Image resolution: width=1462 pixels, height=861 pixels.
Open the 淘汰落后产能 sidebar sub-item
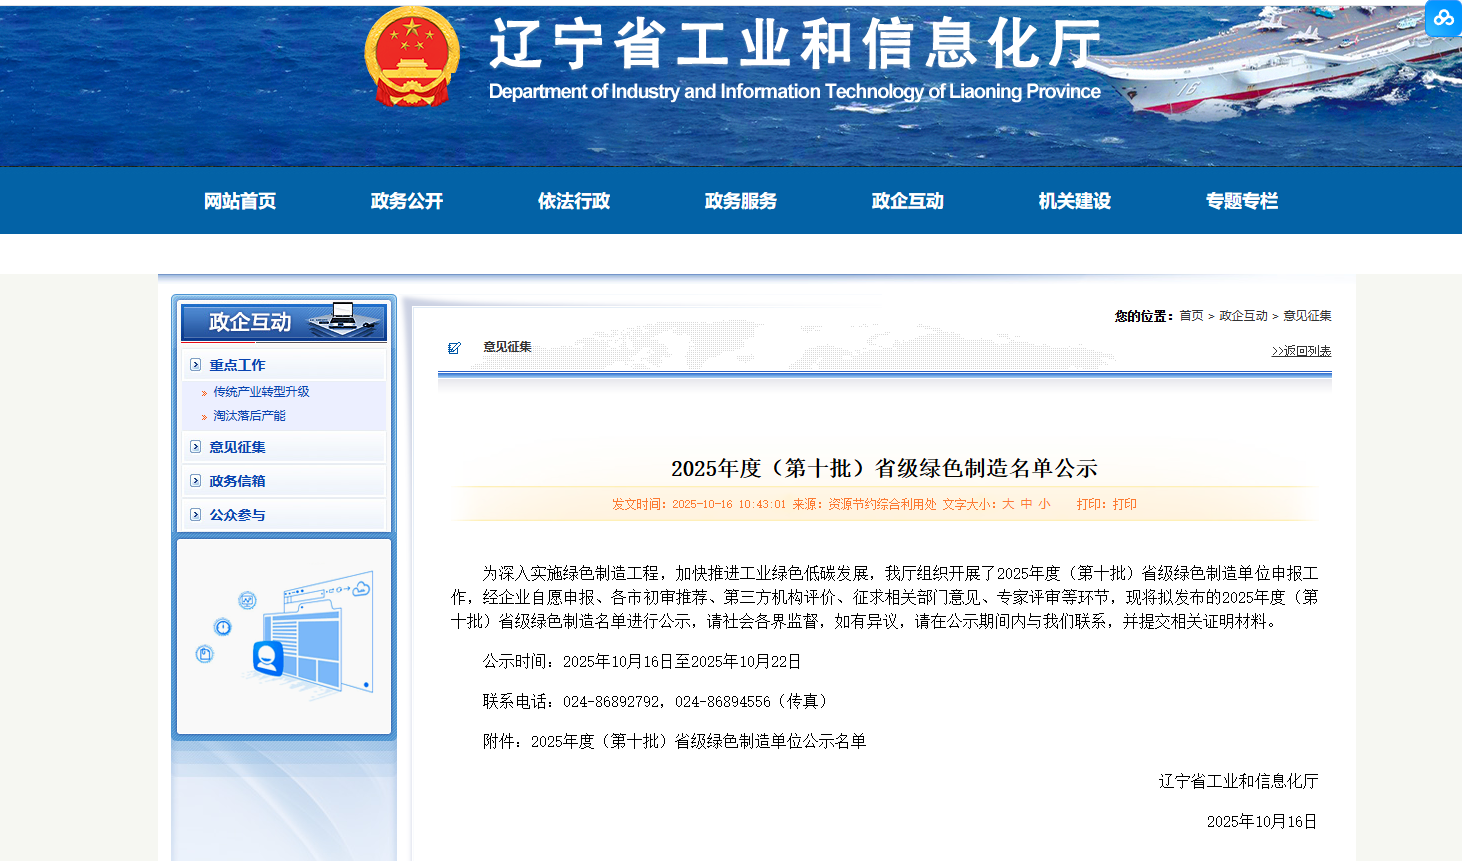point(249,416)
